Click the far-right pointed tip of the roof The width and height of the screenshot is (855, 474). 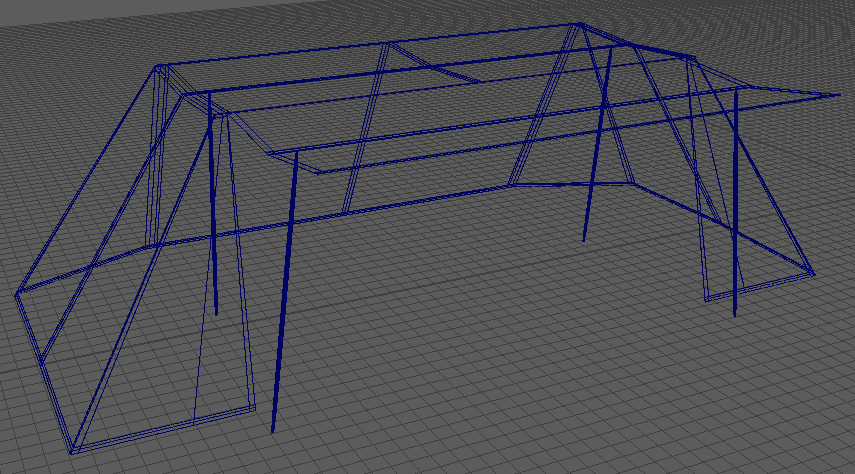(838, 97)
